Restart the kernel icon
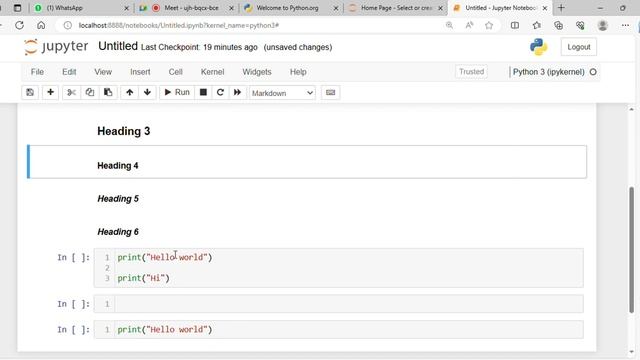Image resolution: width=640 pixels, height=360 pixels. tap(220, 92)
